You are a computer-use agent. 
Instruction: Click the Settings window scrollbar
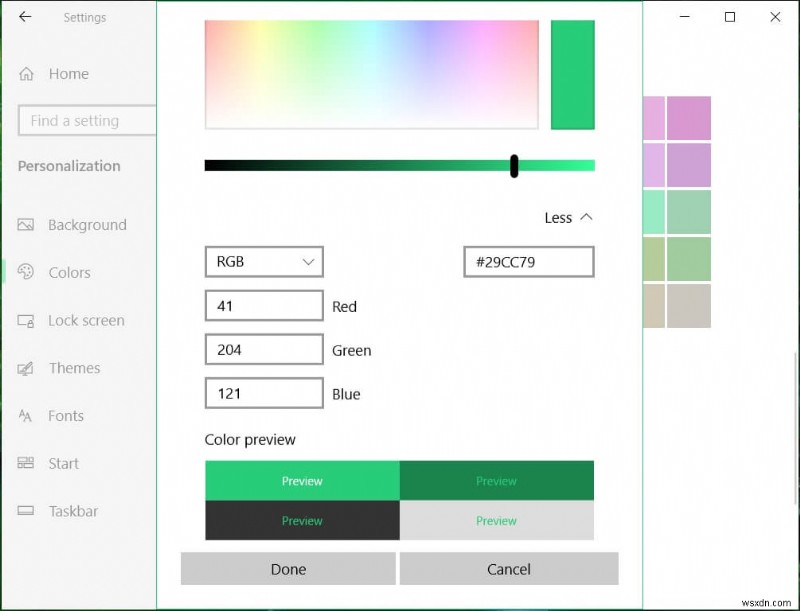797,428
